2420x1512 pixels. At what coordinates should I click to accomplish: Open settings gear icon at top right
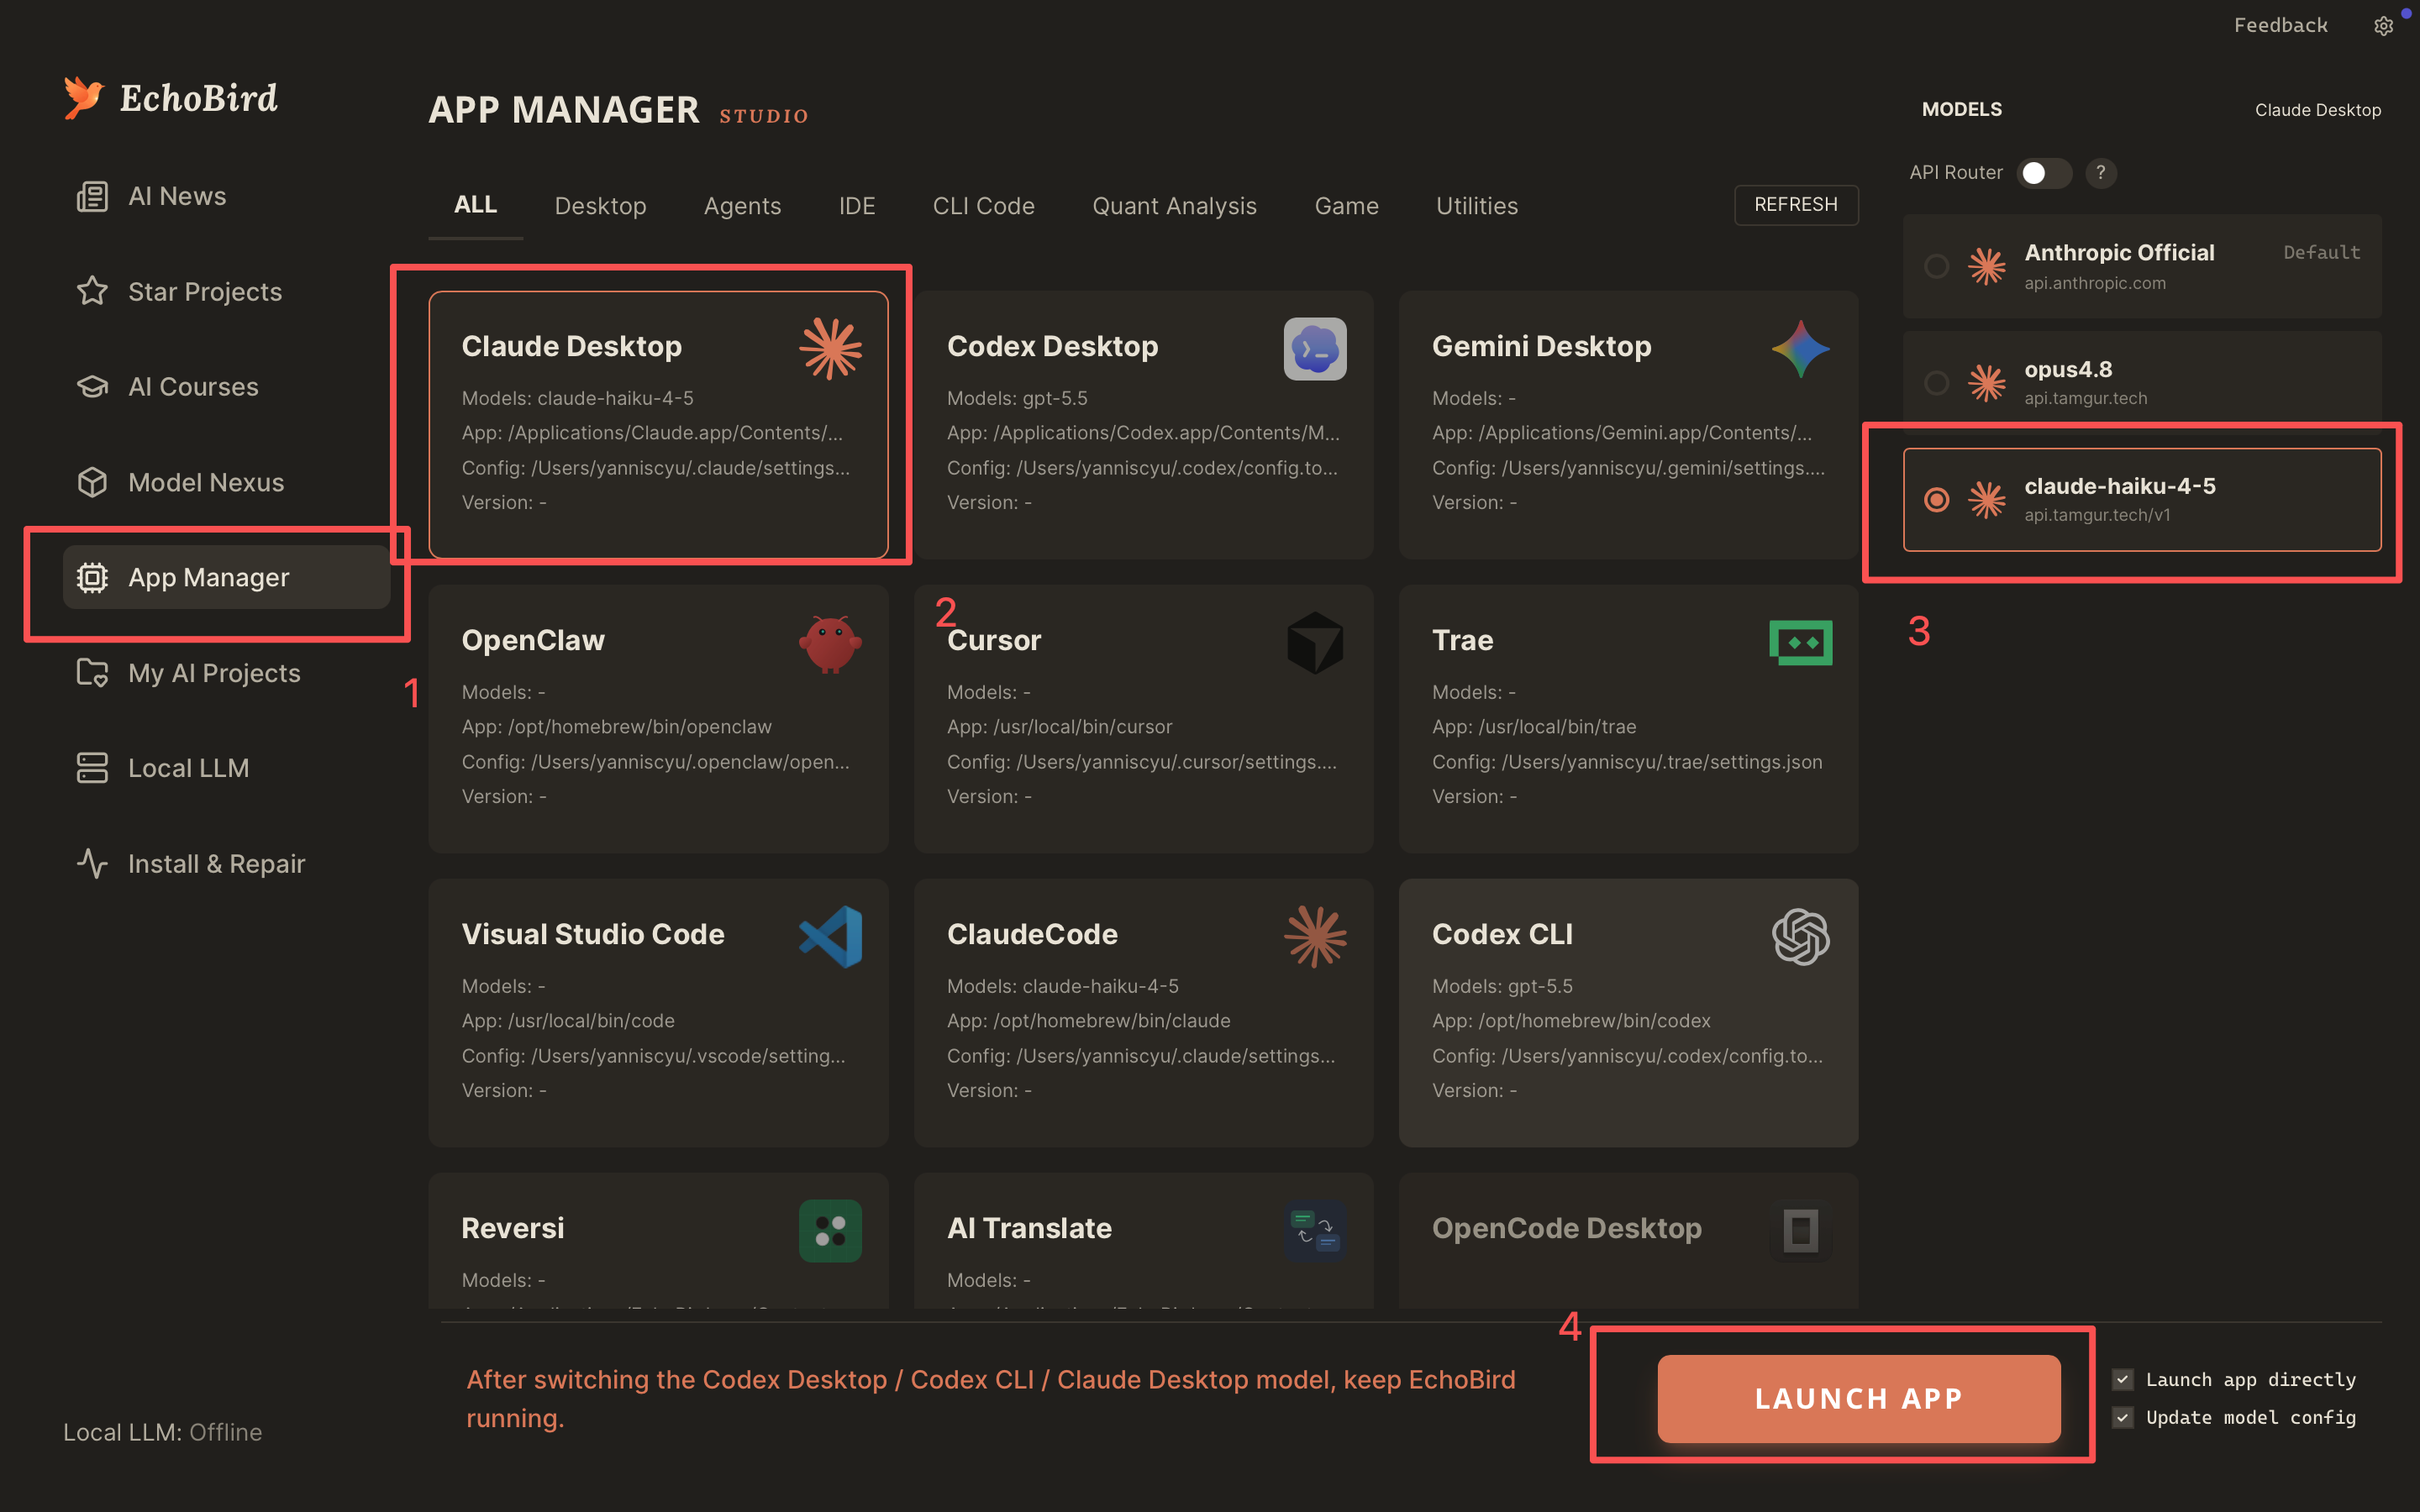tap(2384, 26)
